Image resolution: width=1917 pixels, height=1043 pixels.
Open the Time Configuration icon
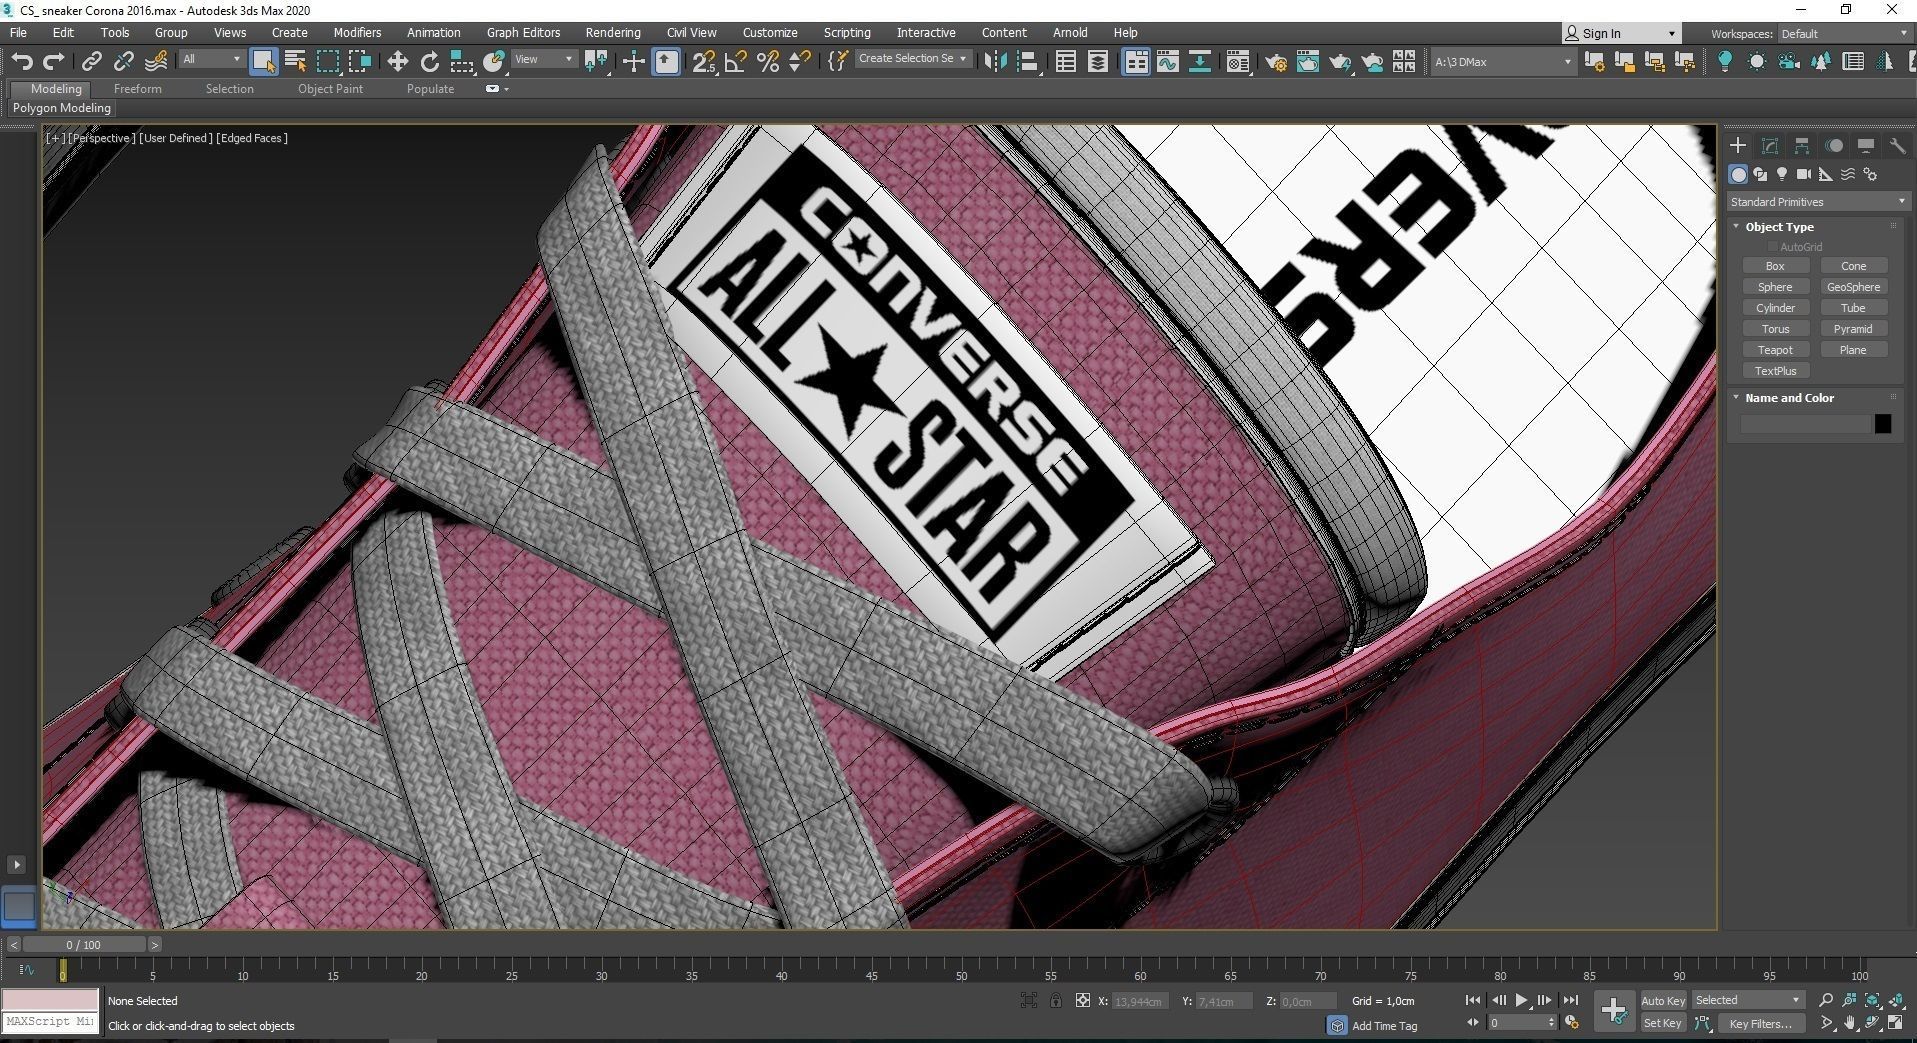tap(1572, 1023)
